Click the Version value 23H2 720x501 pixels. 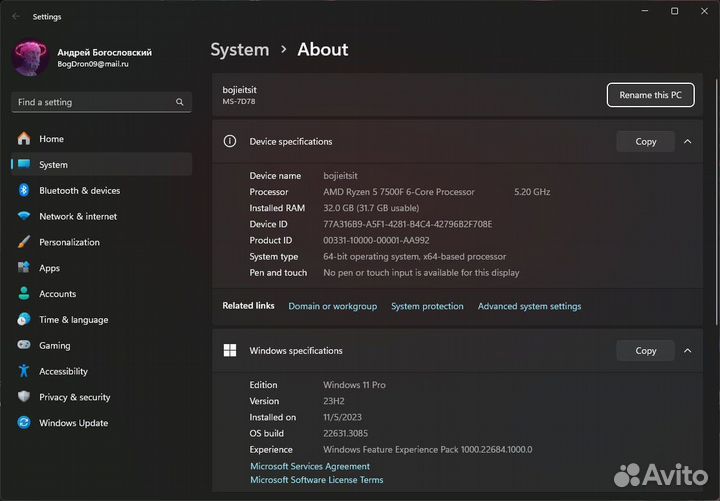click(x=334, y=401)
